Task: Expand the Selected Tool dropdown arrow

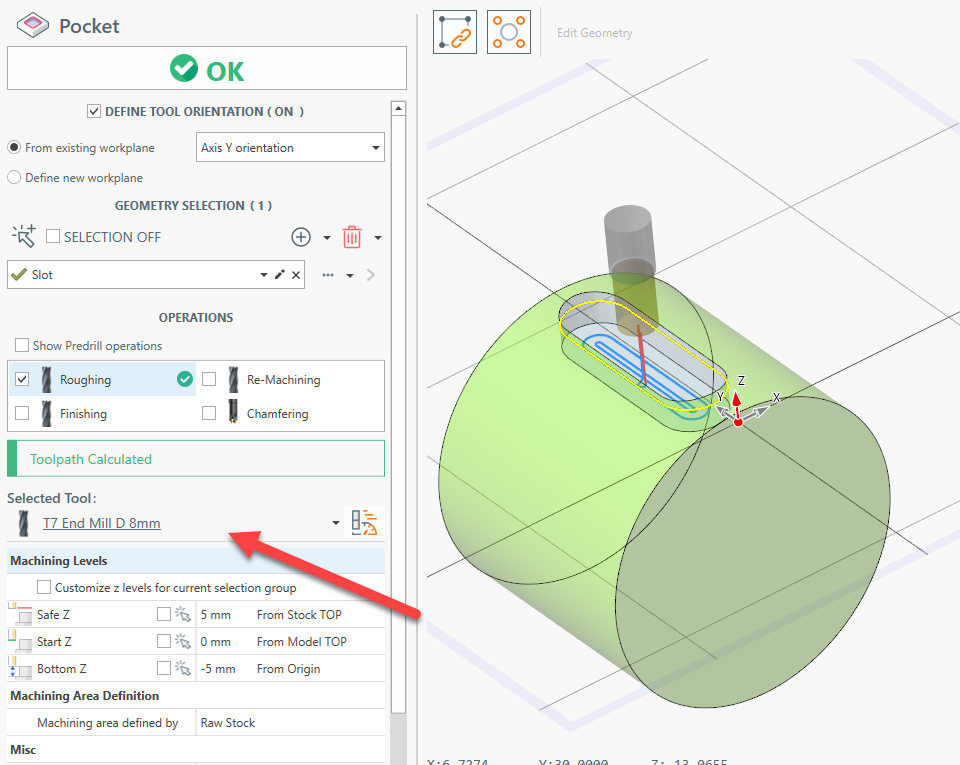Action: coord(336,523)
